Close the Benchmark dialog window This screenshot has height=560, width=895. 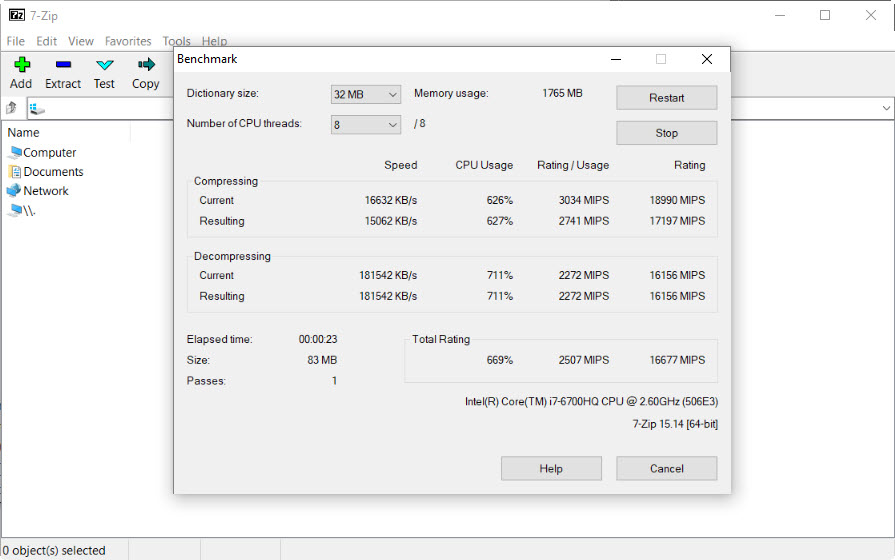tap(707, 59)
